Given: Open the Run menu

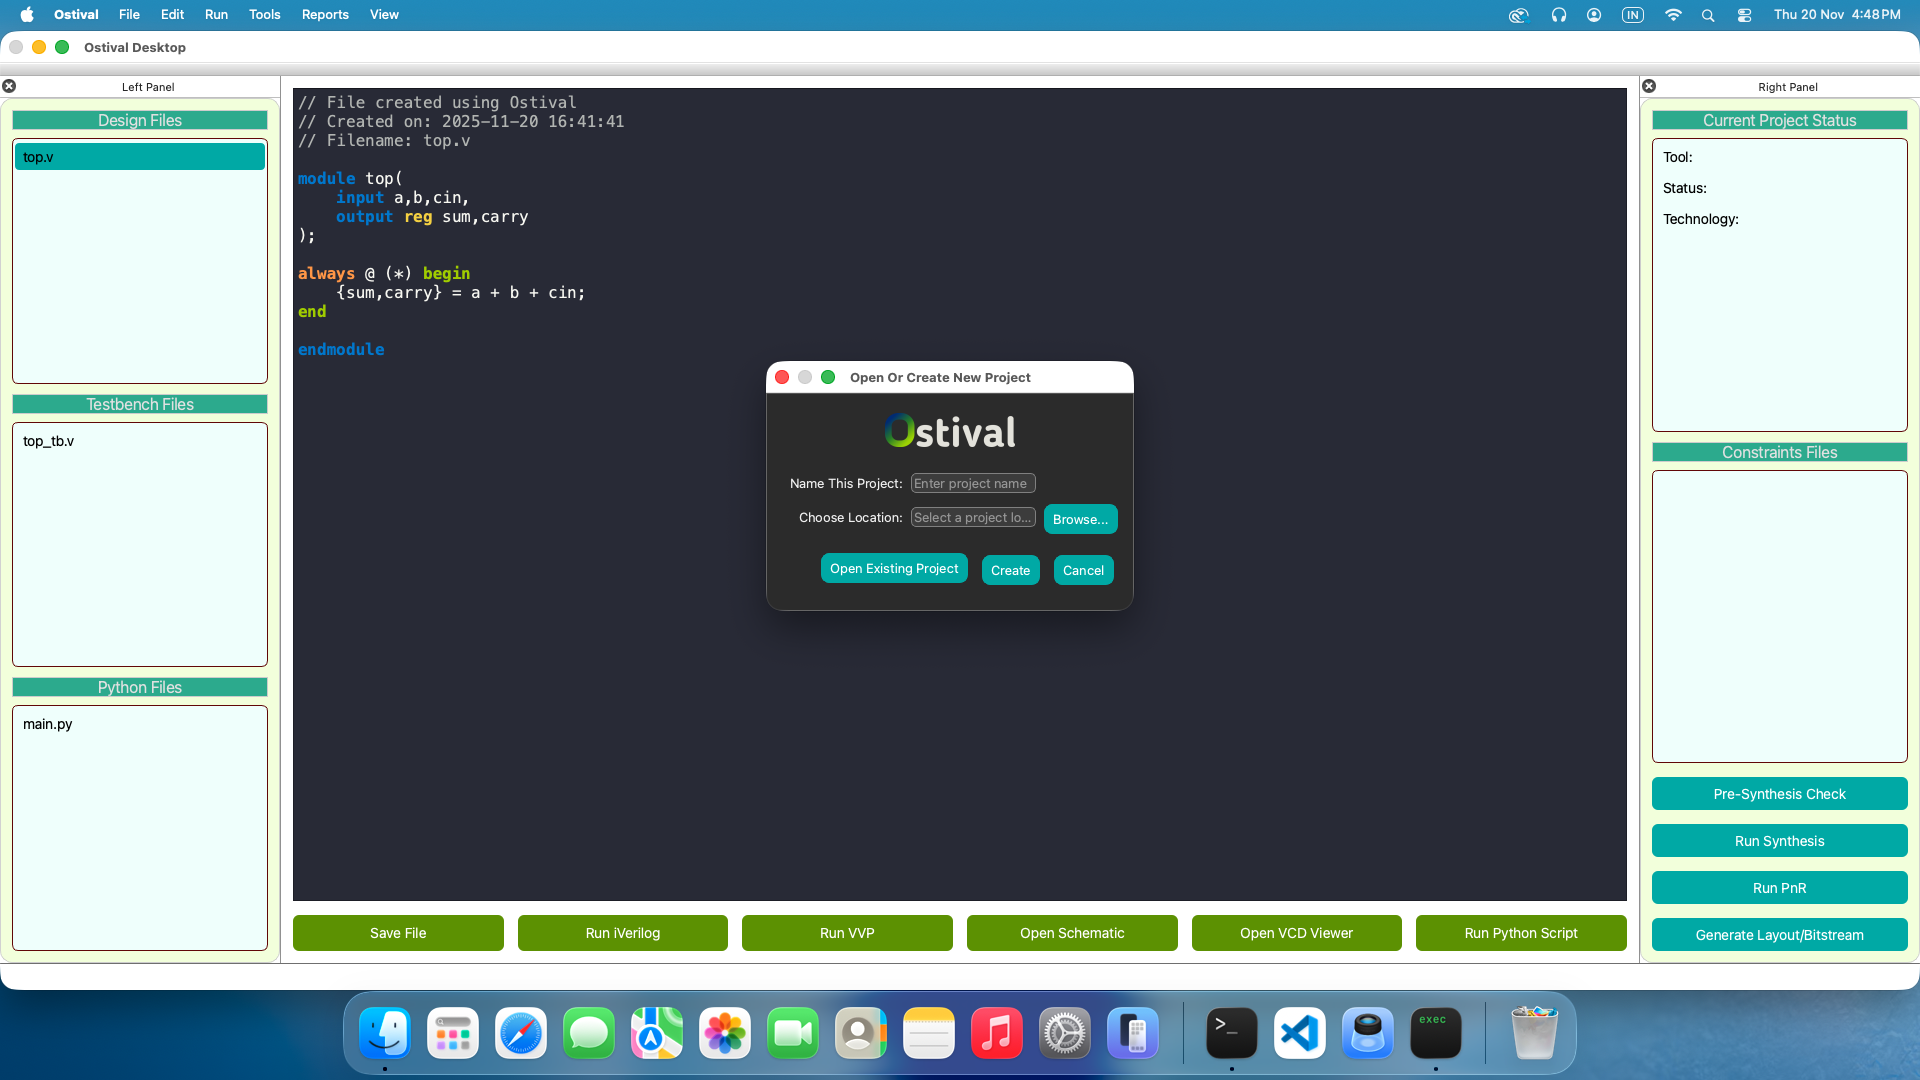Looking at the screenshot, I should 216,14.
